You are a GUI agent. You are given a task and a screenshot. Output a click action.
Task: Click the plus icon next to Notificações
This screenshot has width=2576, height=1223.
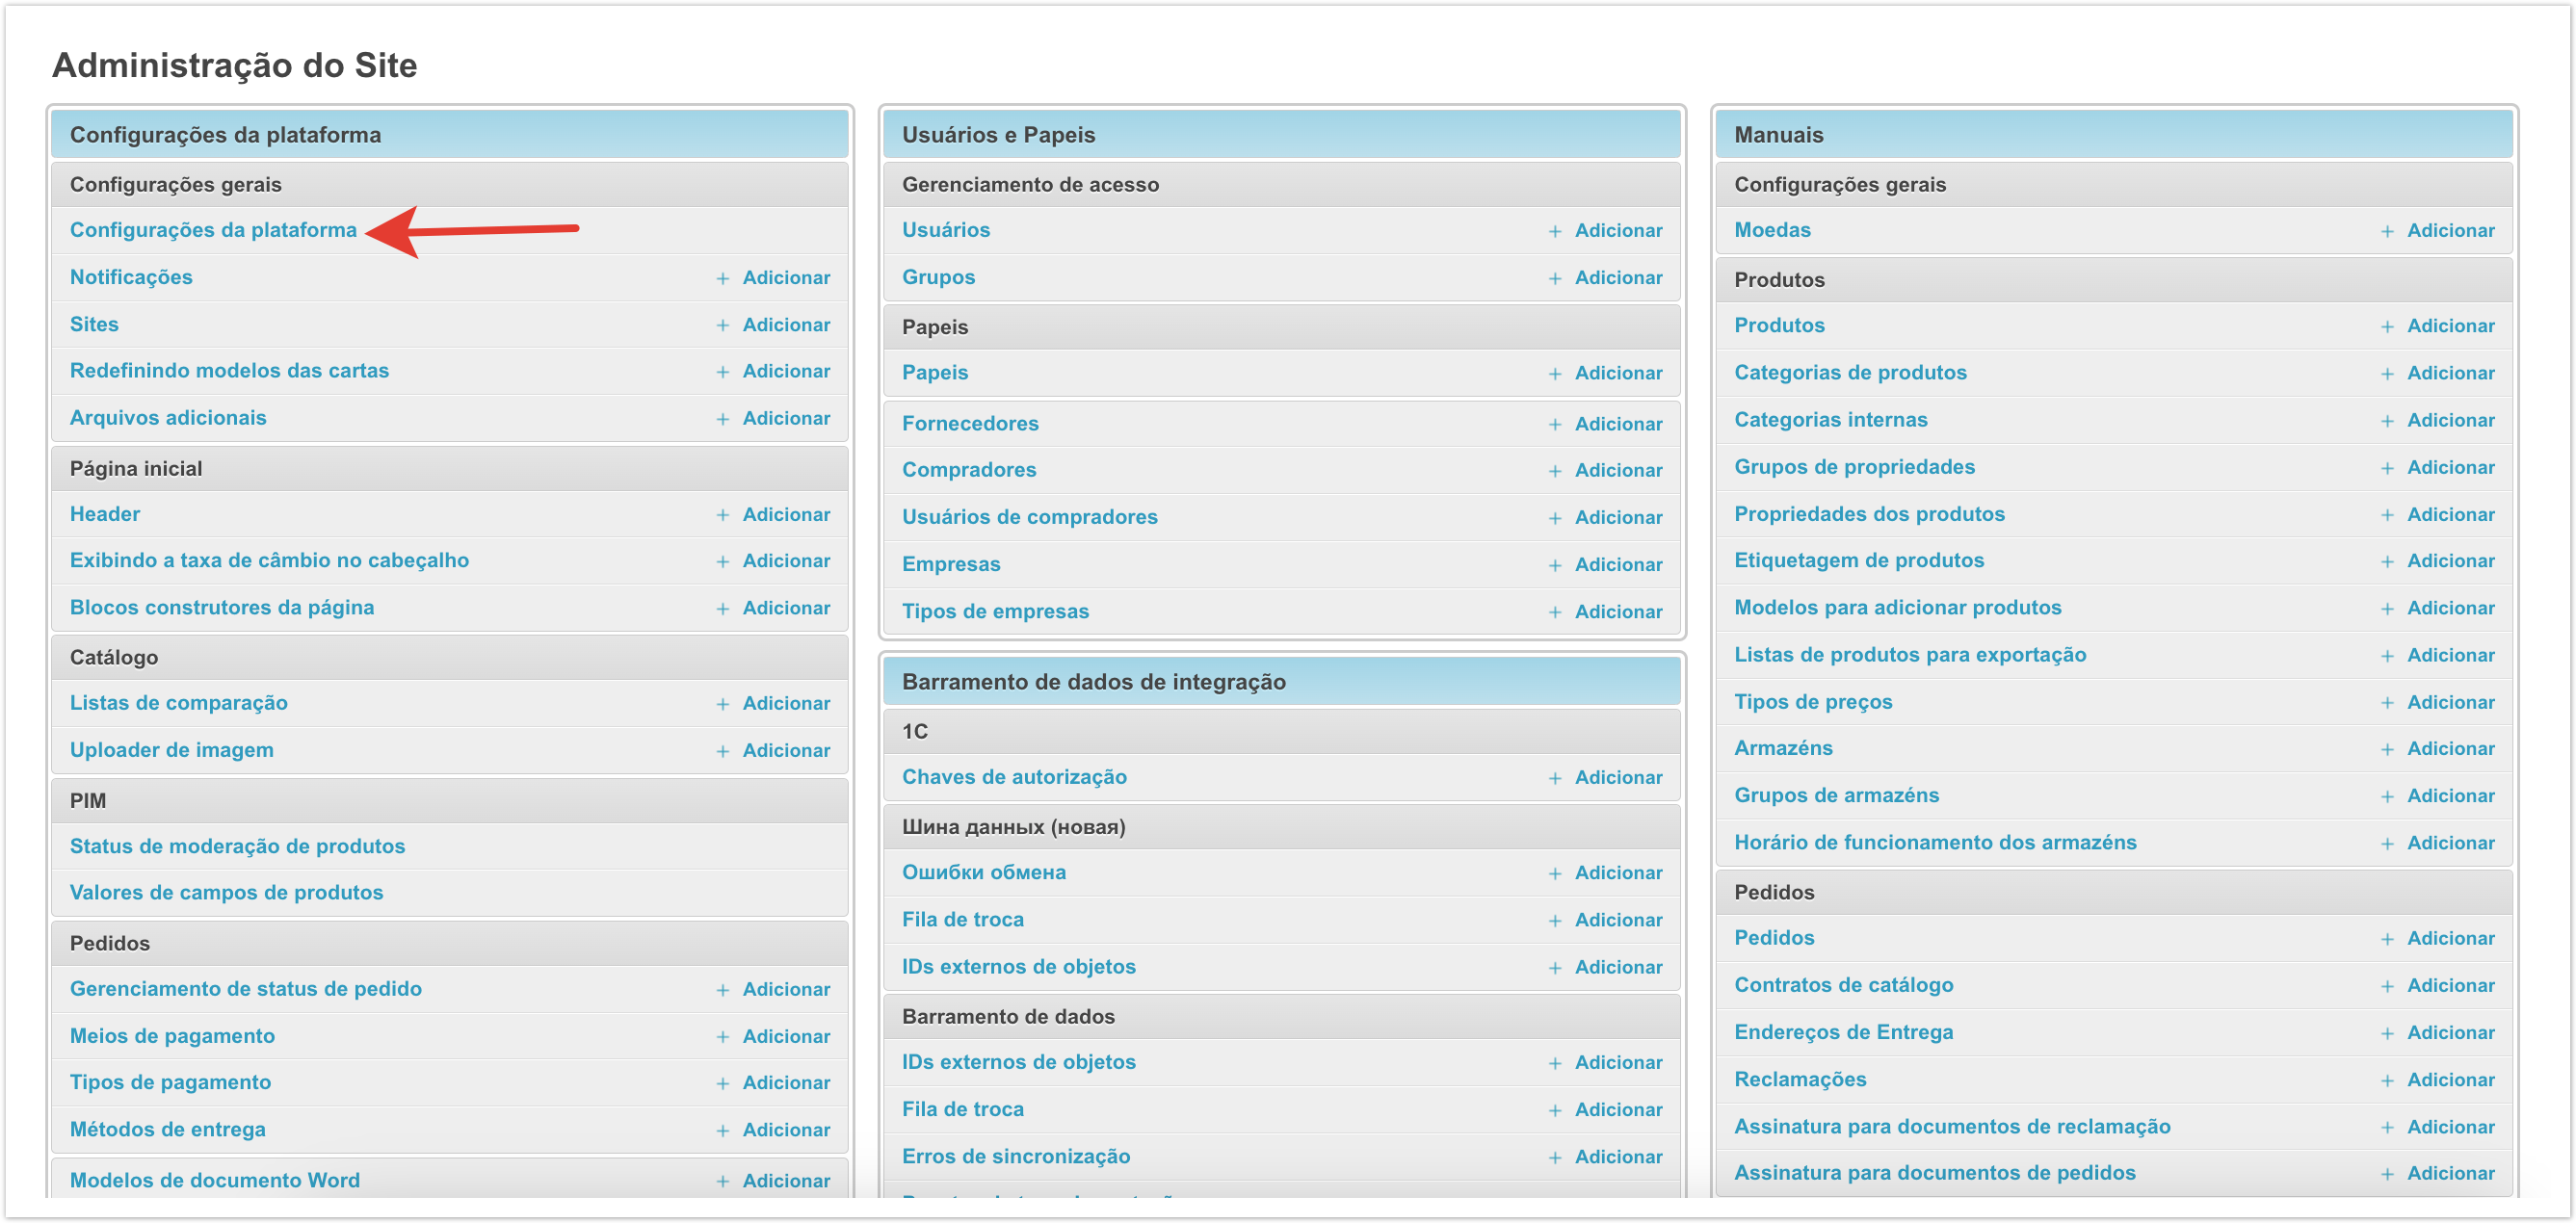pos(722,279)
